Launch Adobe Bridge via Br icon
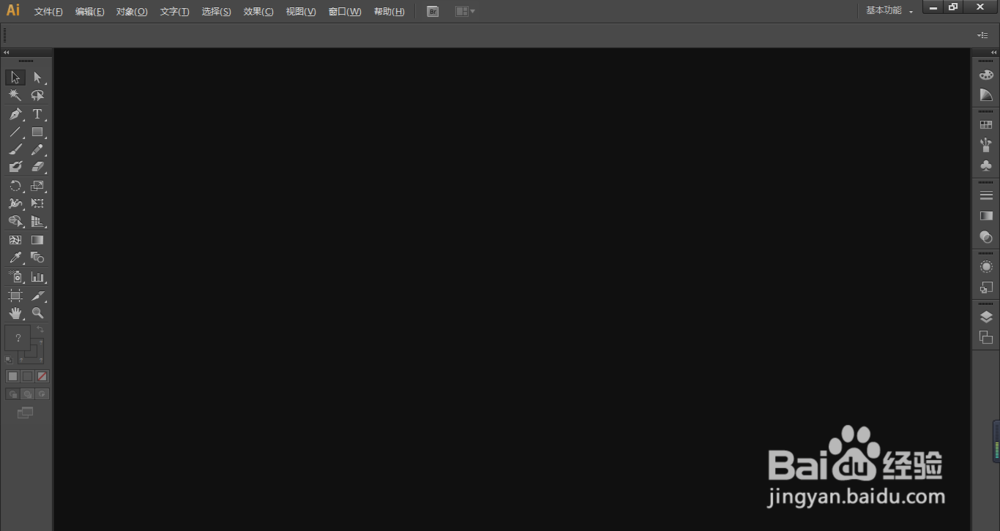 coord(432,11)
